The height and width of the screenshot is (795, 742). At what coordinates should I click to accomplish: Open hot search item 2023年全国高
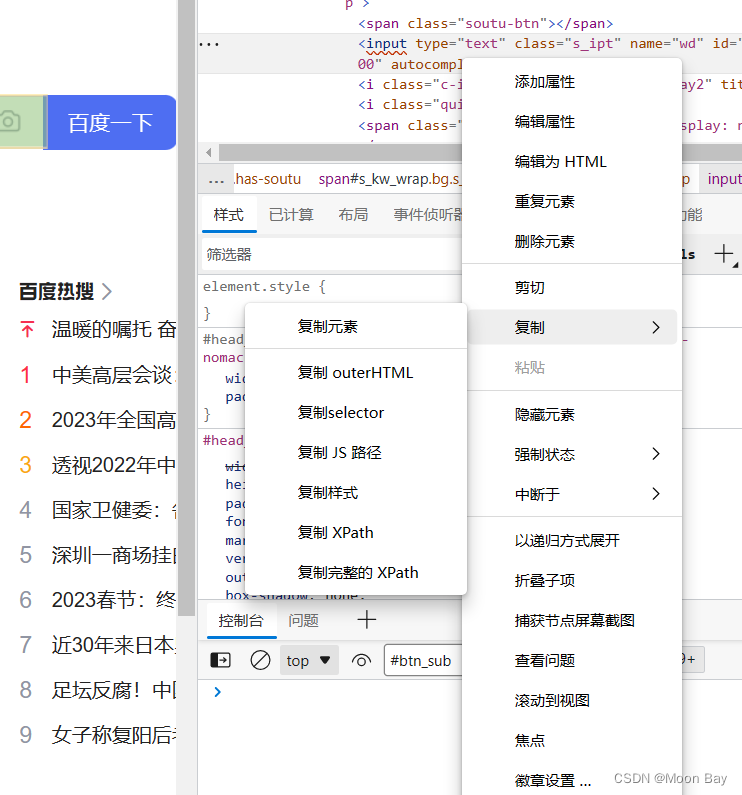click(113, 420)
